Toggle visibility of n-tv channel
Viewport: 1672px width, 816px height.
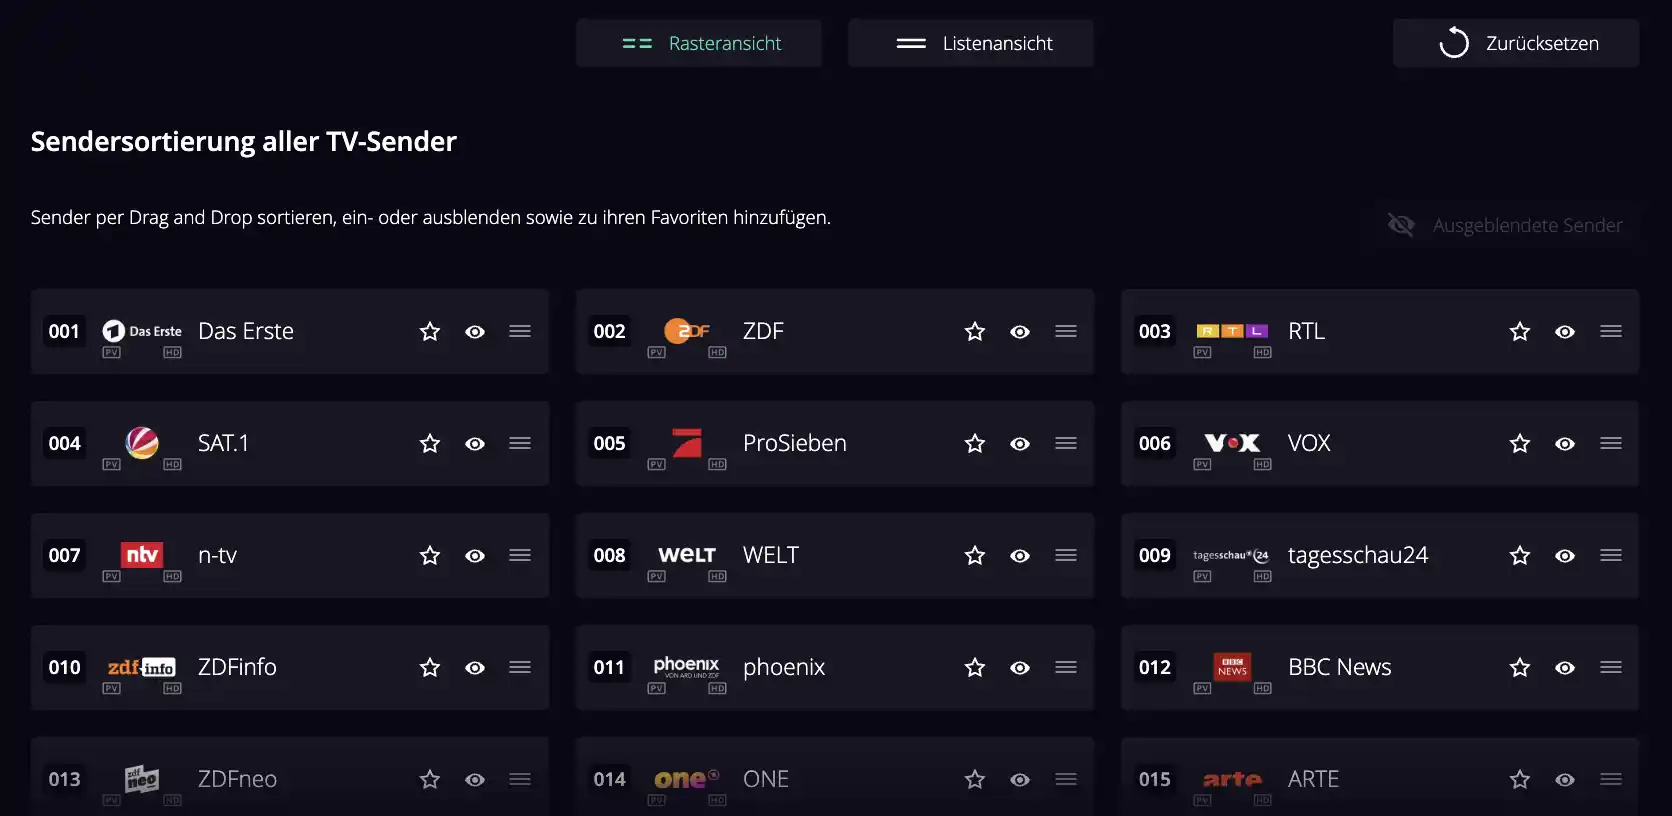tap(475, 555)
